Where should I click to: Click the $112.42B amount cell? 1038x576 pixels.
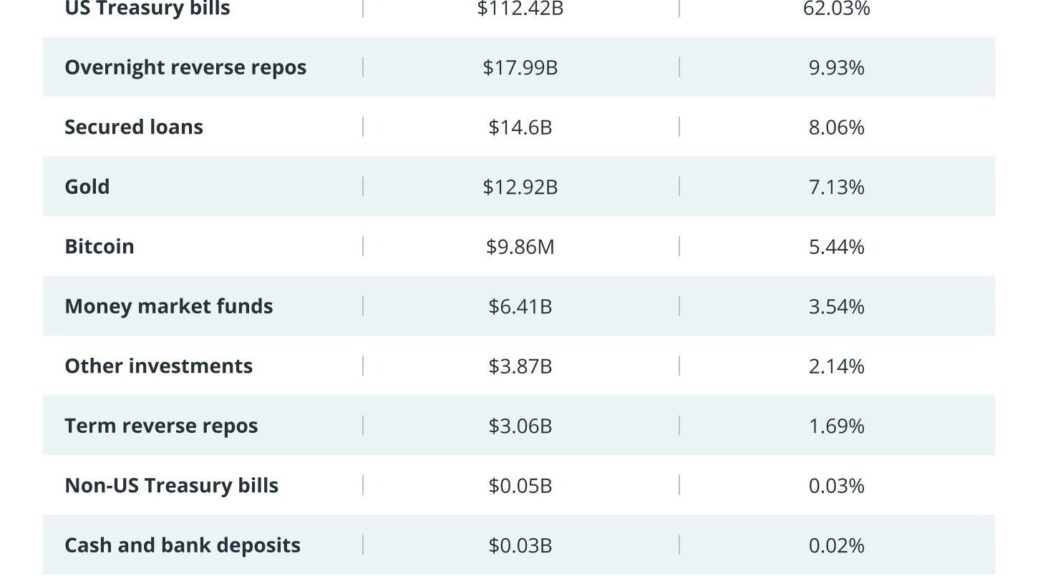520,8
